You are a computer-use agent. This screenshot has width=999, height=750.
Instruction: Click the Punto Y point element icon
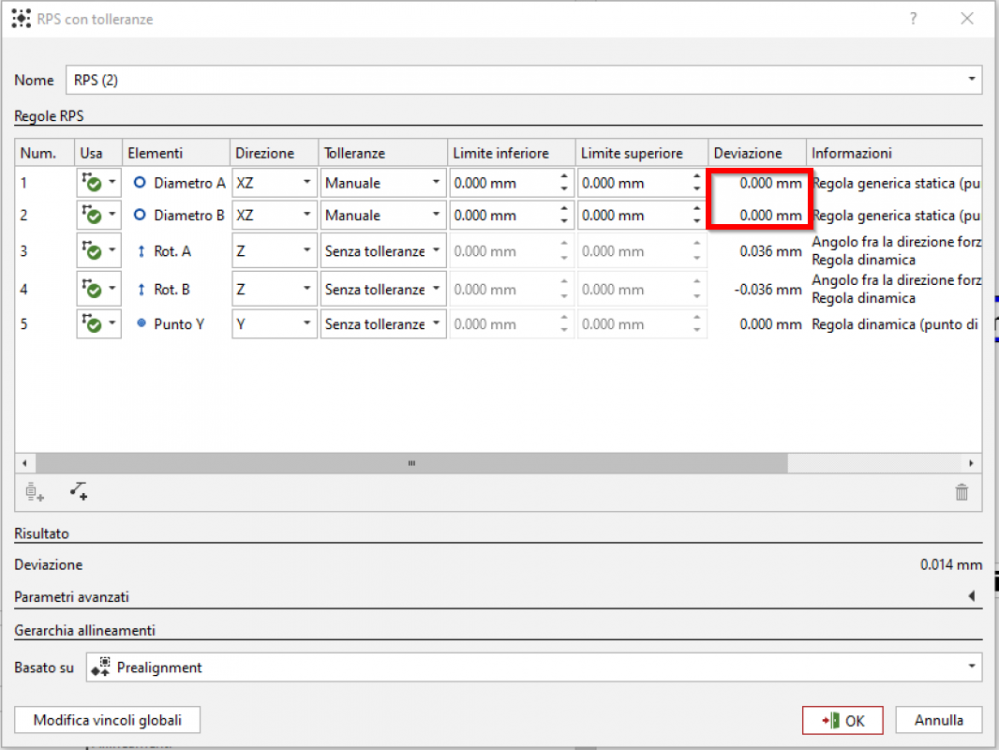point(140,324)
